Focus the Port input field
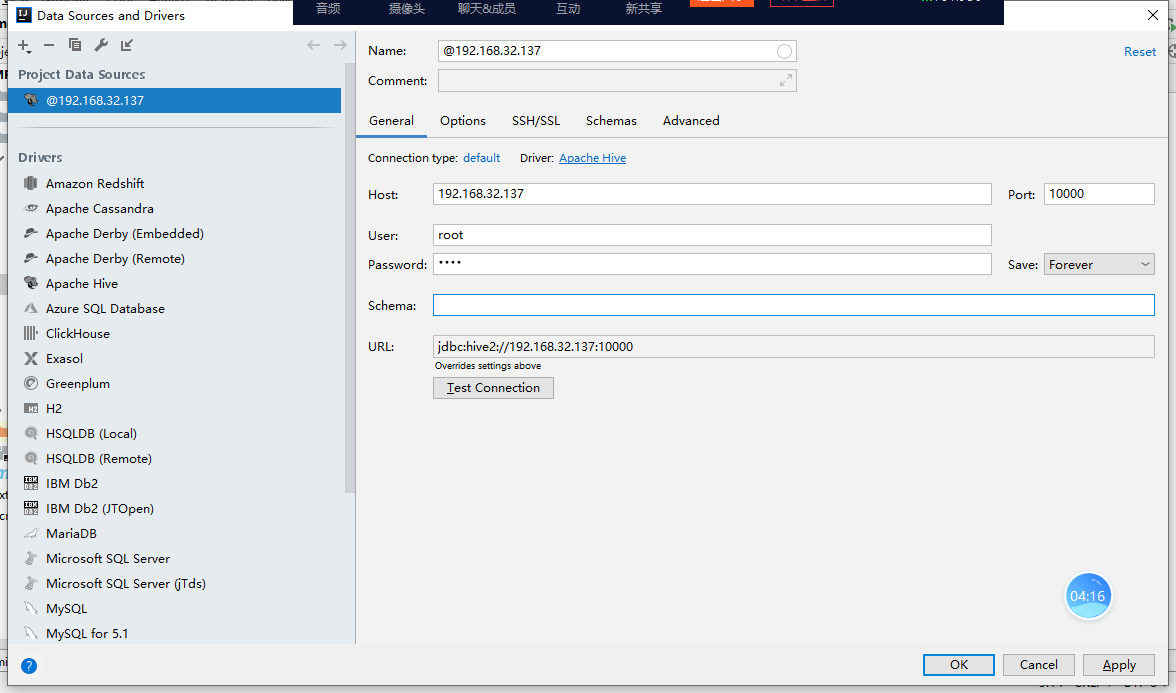 (1099, 194)
